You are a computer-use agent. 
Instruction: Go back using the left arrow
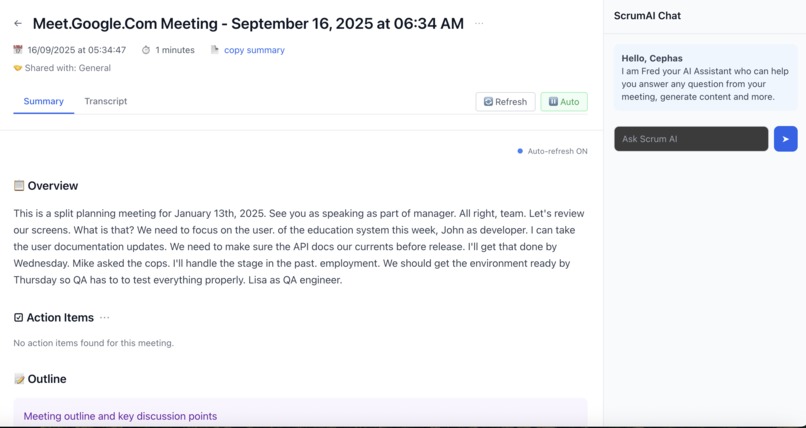18,23
